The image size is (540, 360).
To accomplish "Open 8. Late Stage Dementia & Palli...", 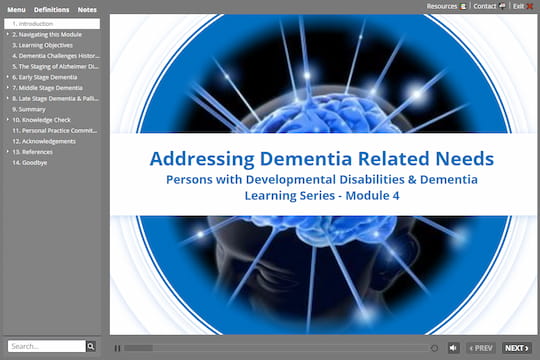I will point(55,99).
